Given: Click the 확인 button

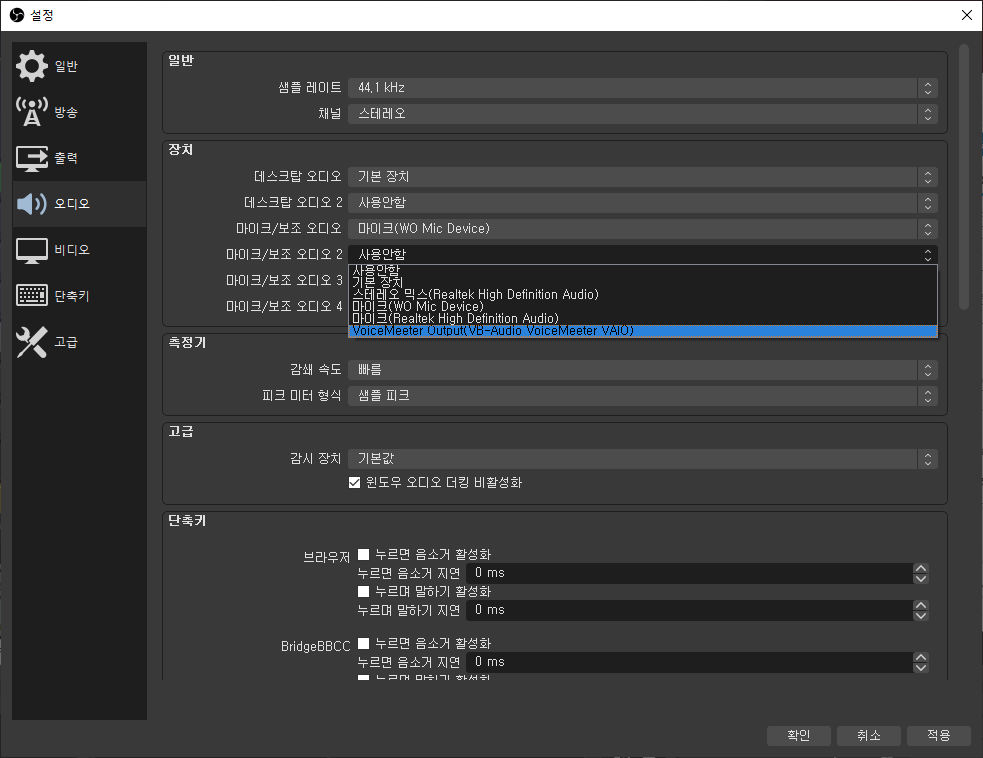Looking at the screenshot, I should coord(798,736).
